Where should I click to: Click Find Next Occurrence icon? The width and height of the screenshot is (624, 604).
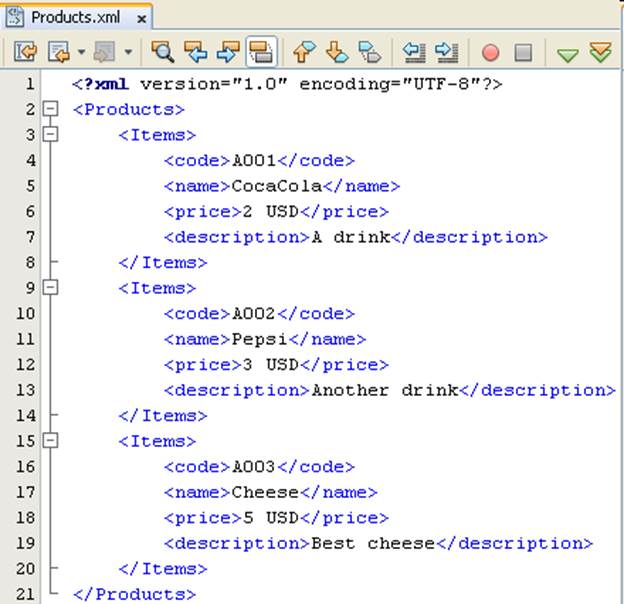(x=228, y=52)
